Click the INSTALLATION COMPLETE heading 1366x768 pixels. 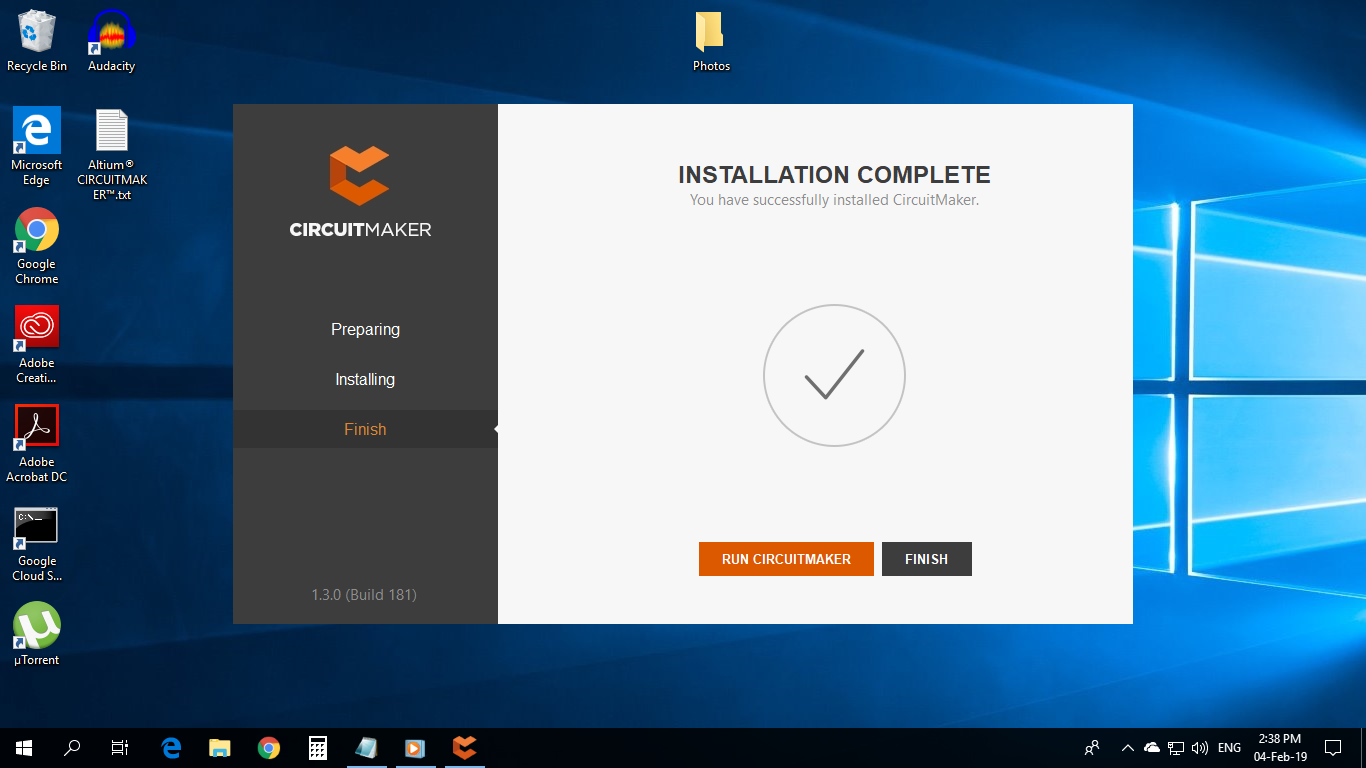point(834,175)
